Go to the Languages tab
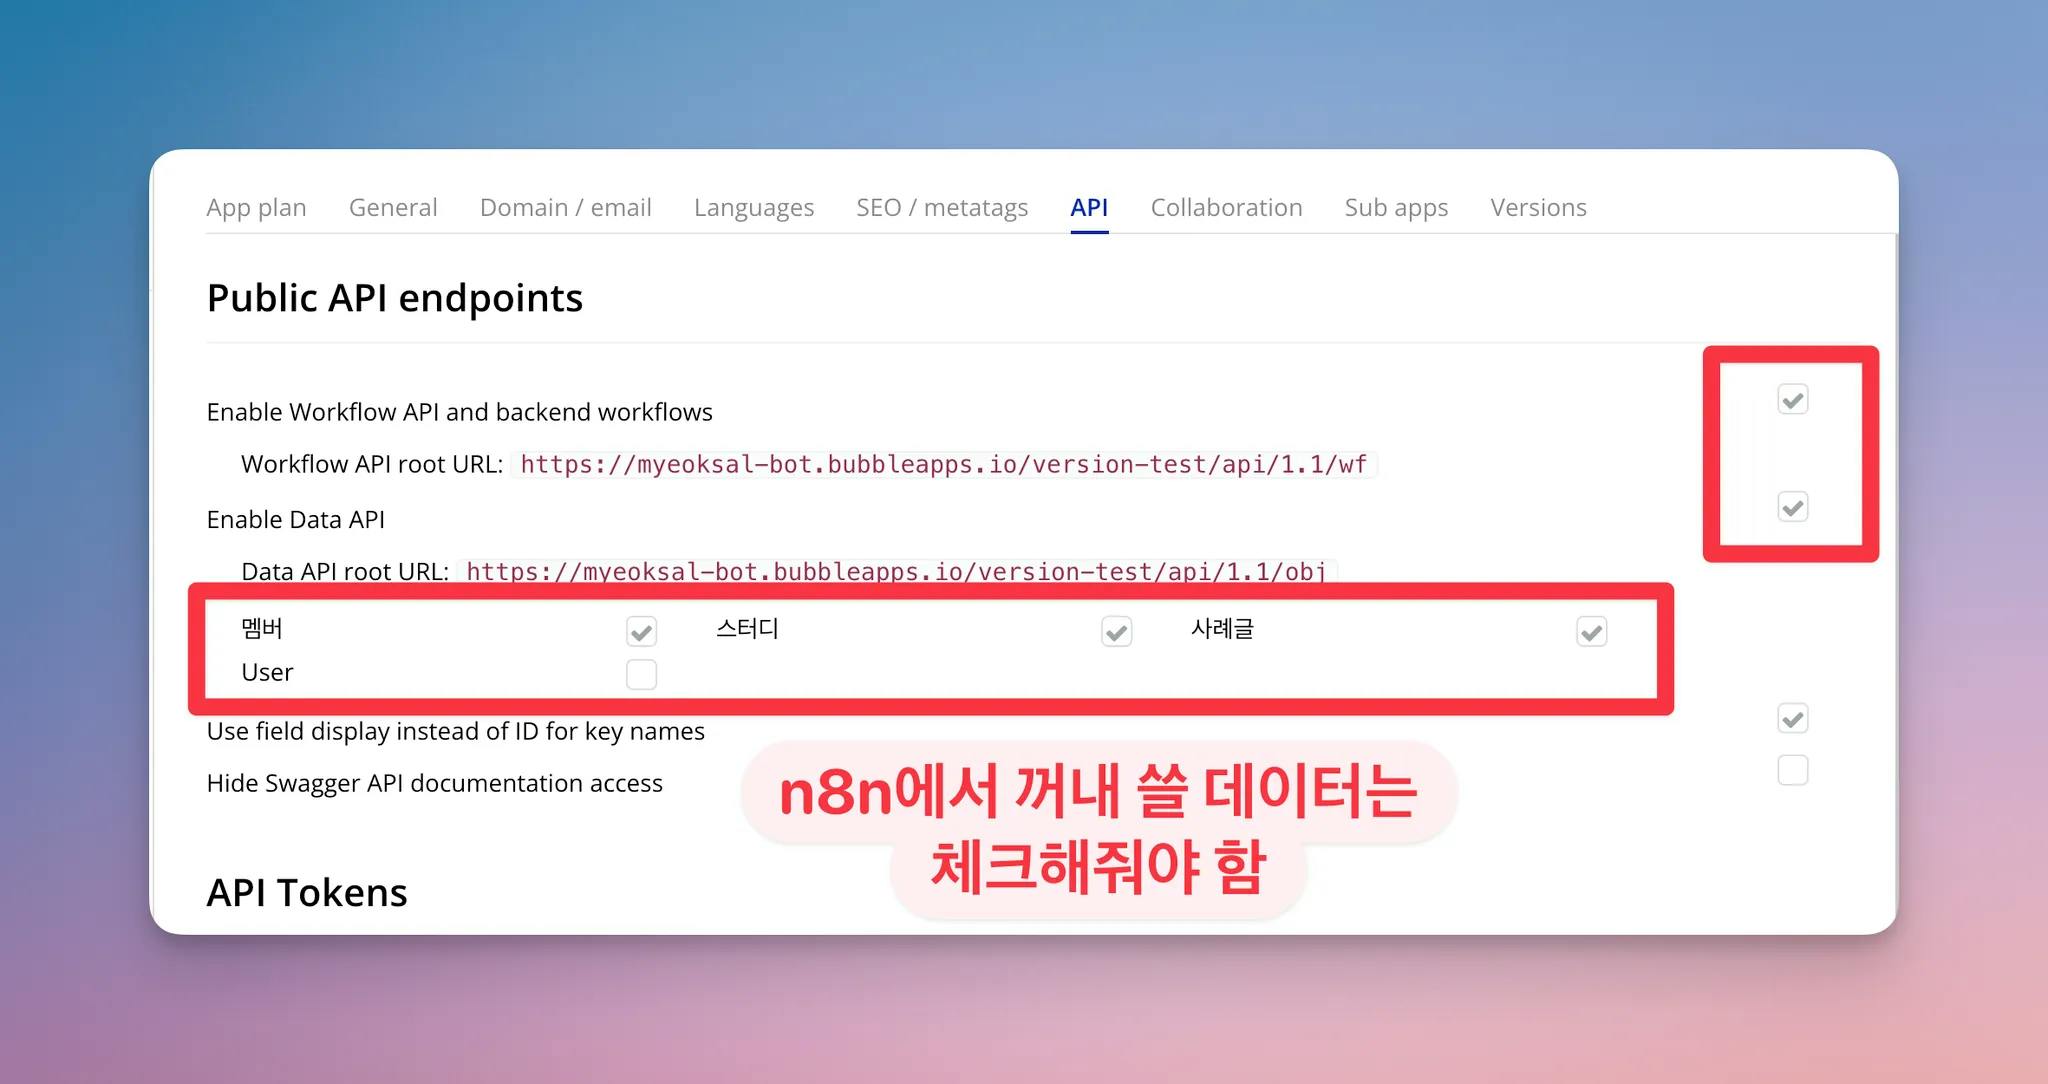This screenshot has height=1084, width=2048. coord(754,207)
